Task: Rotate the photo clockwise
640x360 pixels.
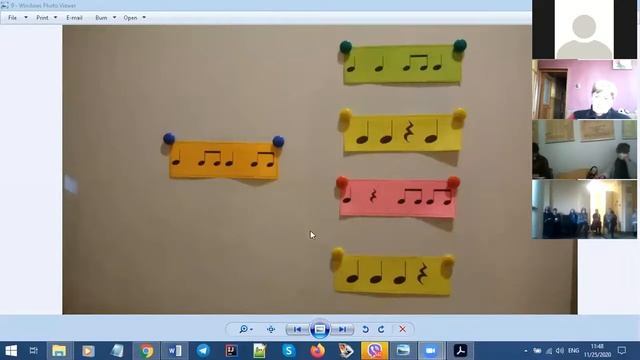Action: [381, 329]
